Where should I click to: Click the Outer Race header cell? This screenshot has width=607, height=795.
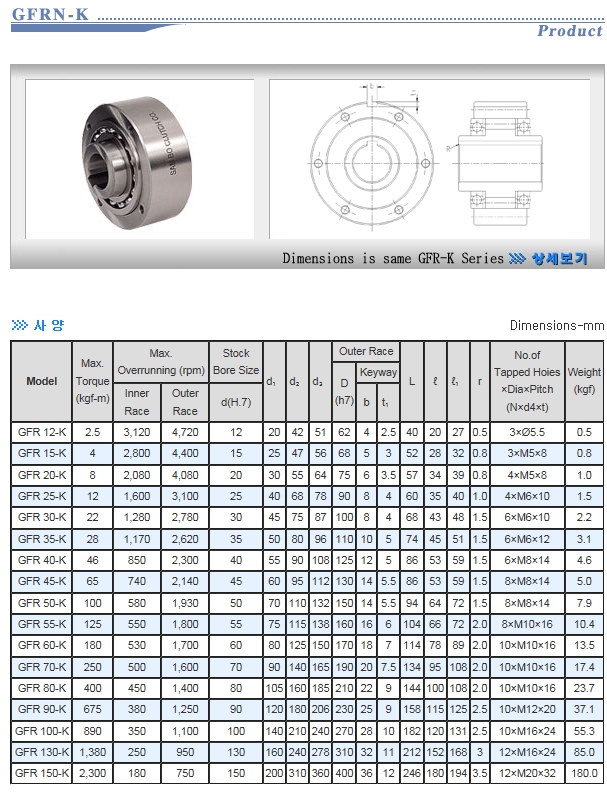pyautogui.click(x=365, y=351)
